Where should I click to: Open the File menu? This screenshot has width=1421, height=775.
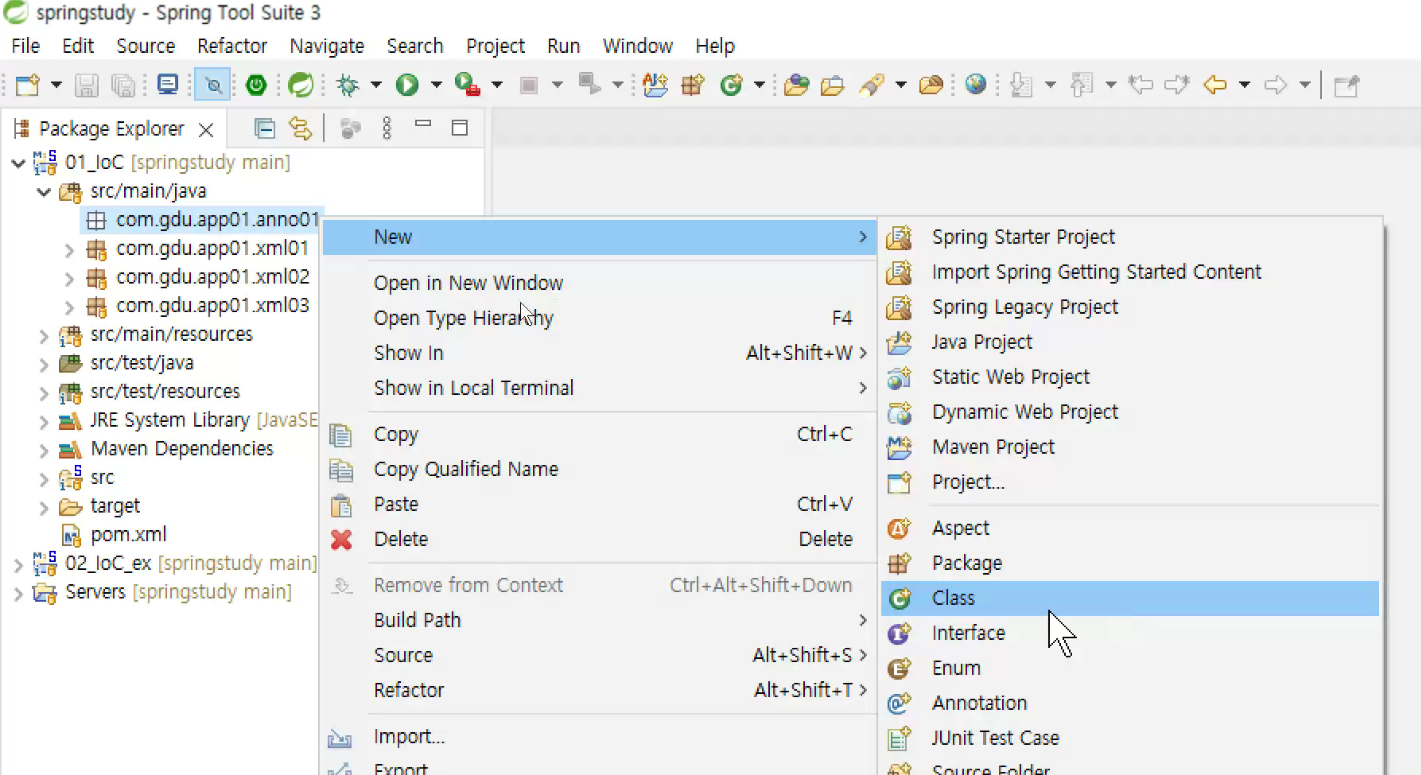26,46
